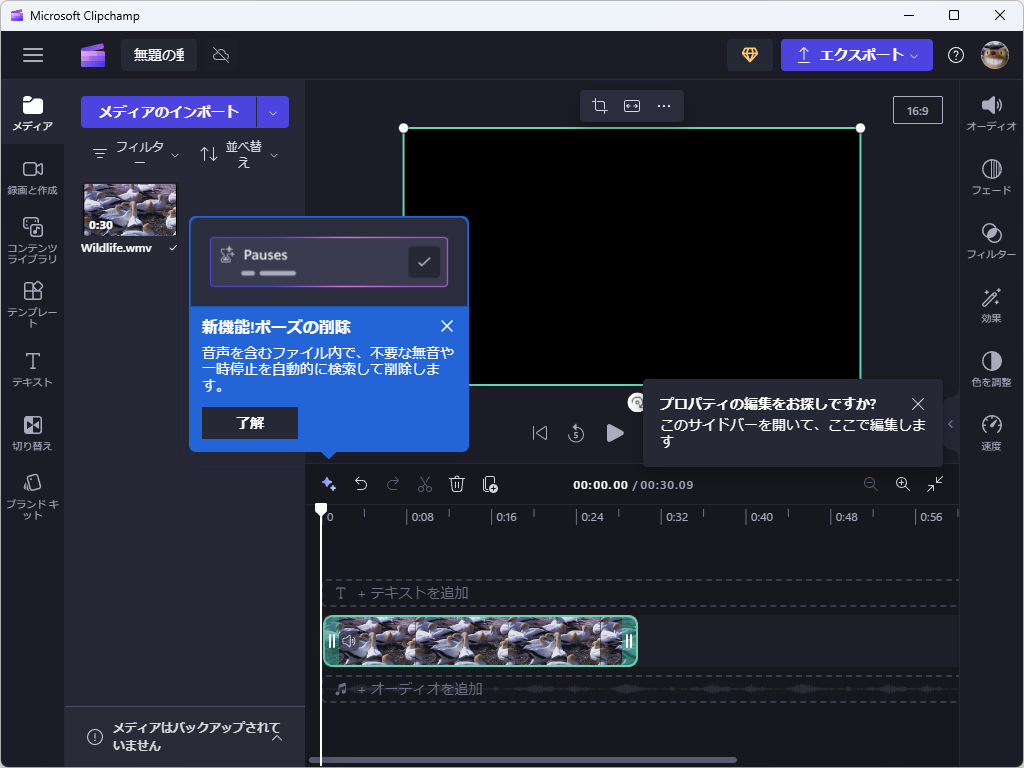
Task: Split the clip with the scissors icon
Action: [424, 484]
